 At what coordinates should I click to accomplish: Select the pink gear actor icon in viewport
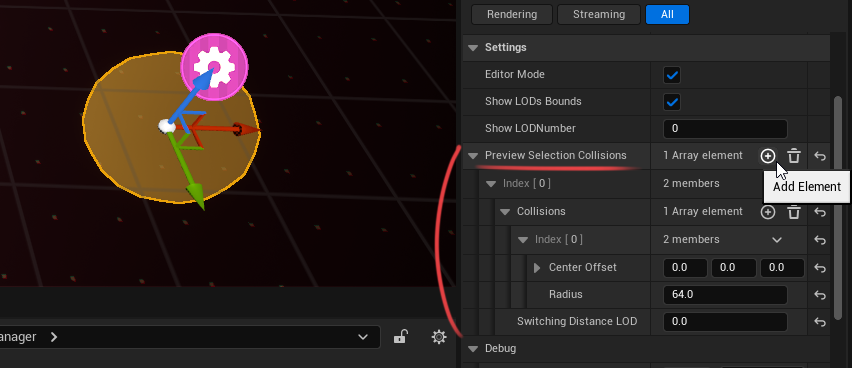tap(215, 67)
